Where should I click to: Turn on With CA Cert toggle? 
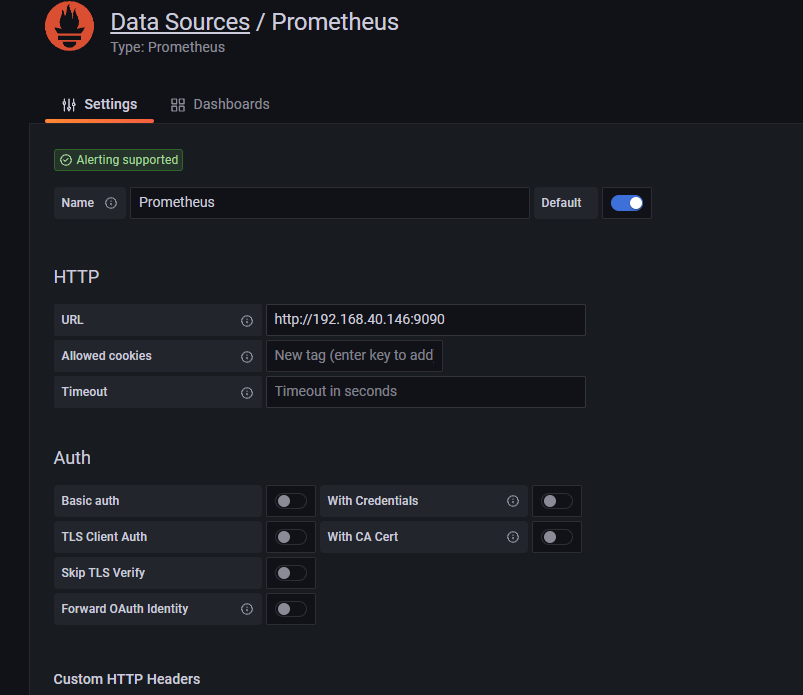click(x=557, y=537)
